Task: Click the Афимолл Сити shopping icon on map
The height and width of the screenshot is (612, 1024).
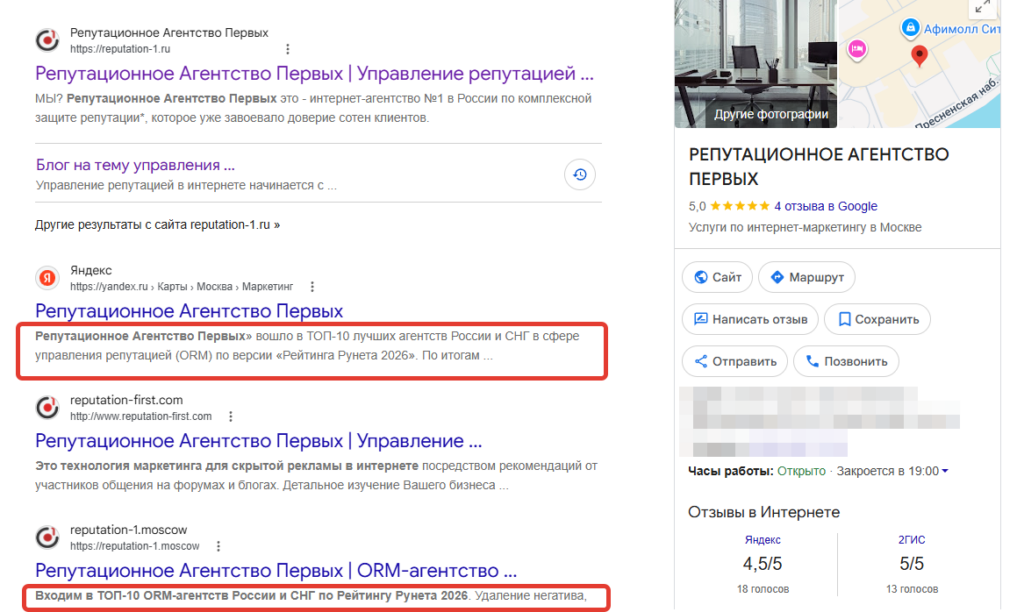Action: click(x=910, y=27)
